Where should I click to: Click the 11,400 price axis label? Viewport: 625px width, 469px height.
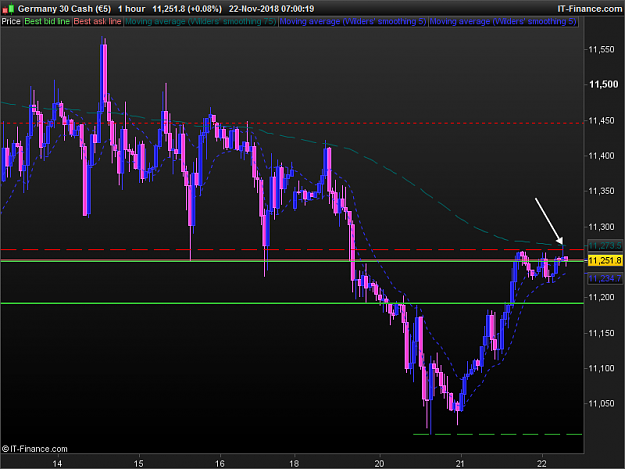click(601, 156)
